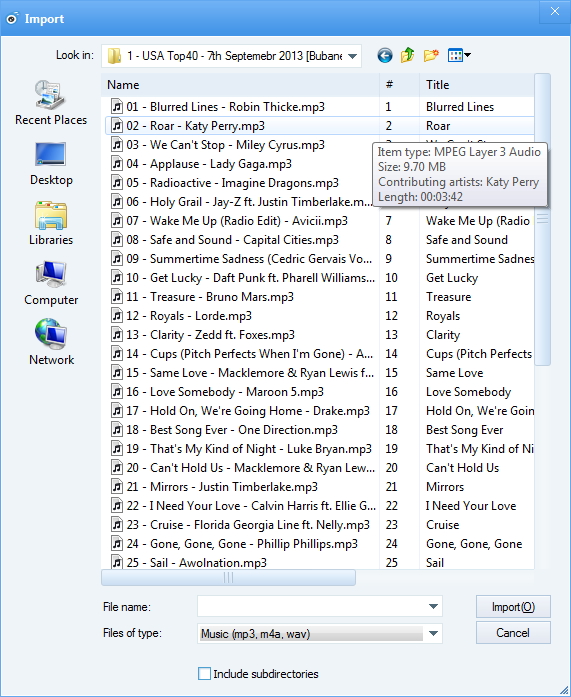Sort by the Title column header
This screenshot has height=697, width=571.
[477, 85]
